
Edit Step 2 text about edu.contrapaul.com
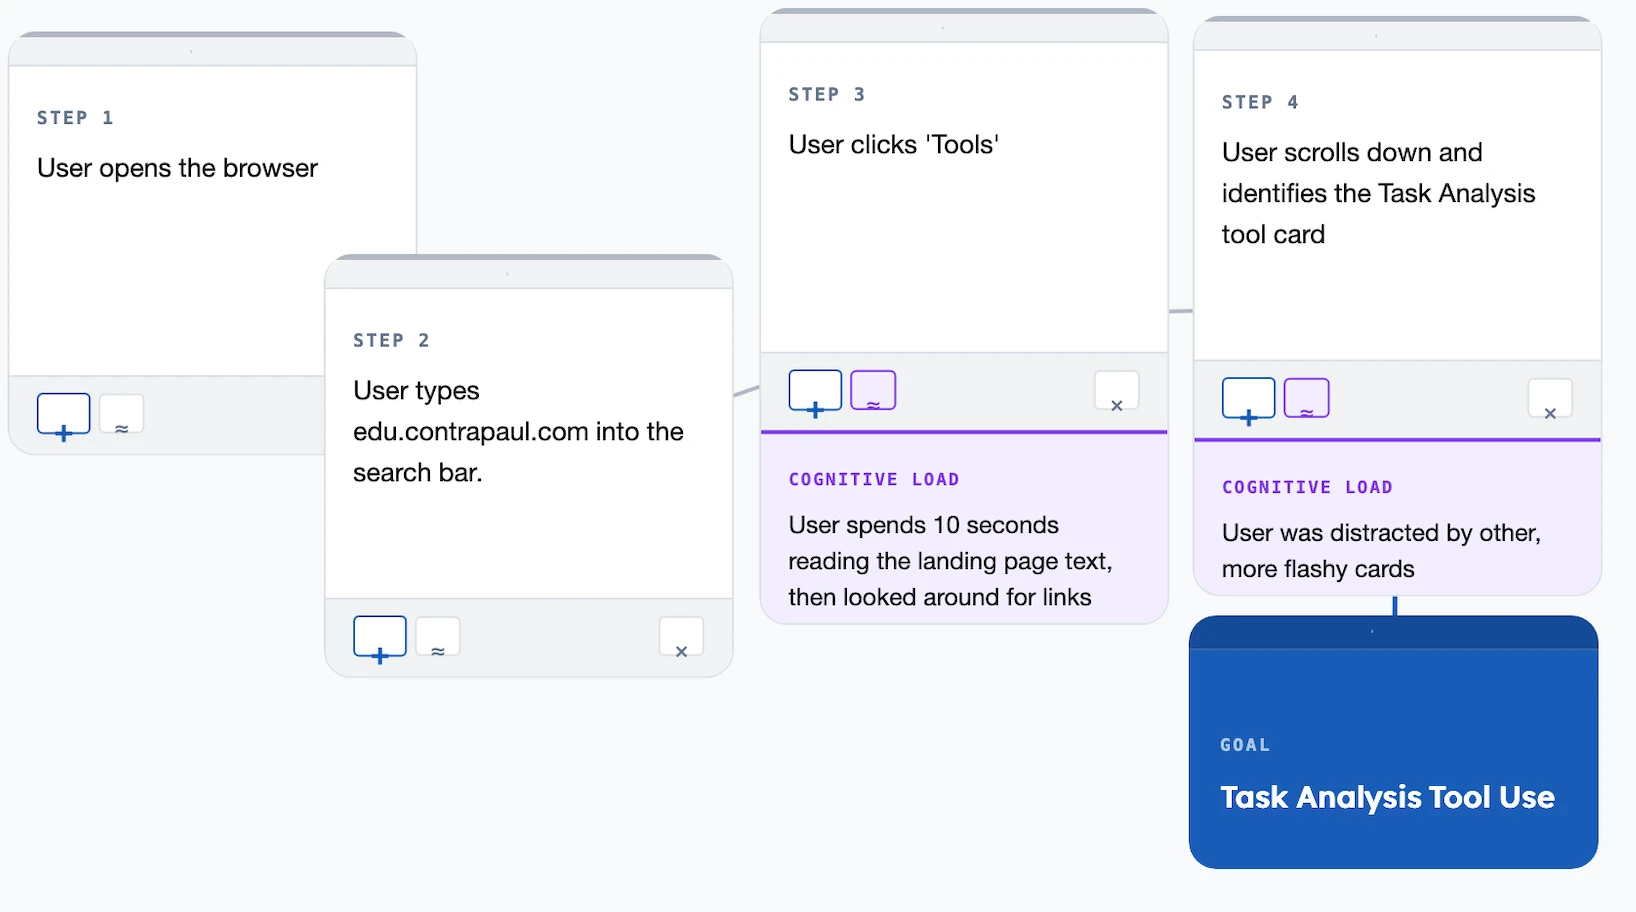tap(518, 431)
